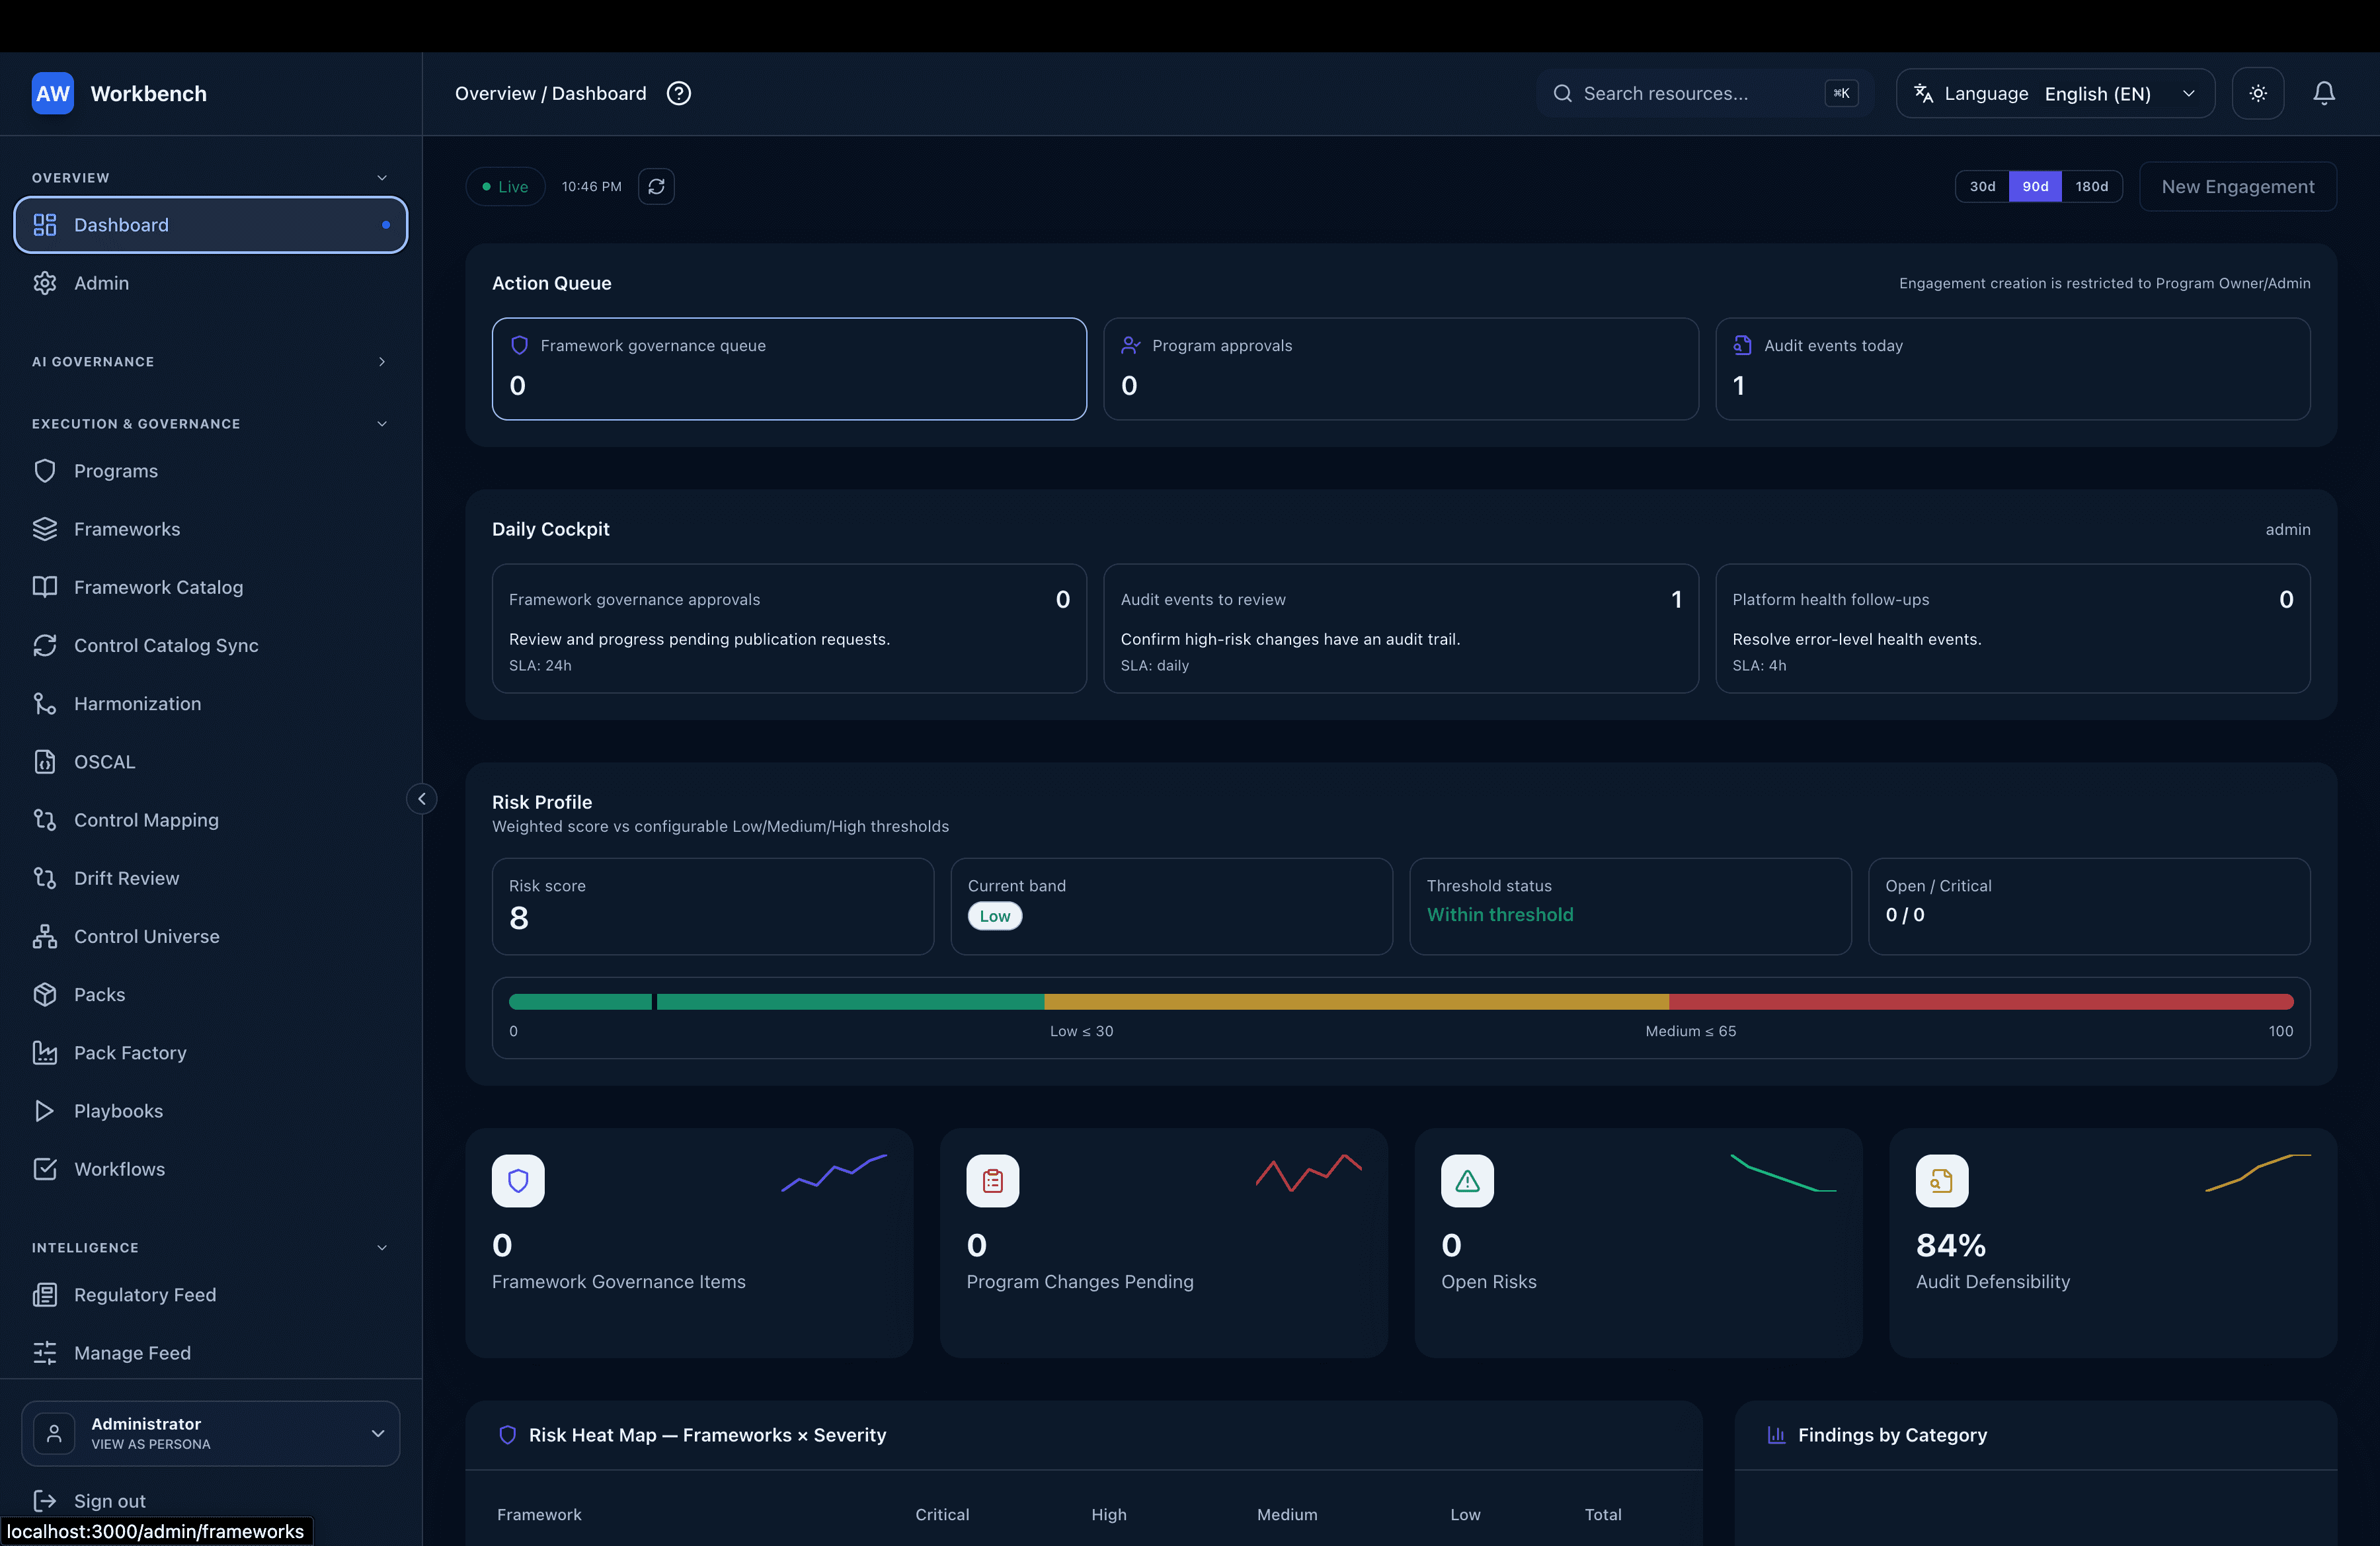Click the Drift Review icon
Screen dimensions: 2380x1546
click(45, 878)
